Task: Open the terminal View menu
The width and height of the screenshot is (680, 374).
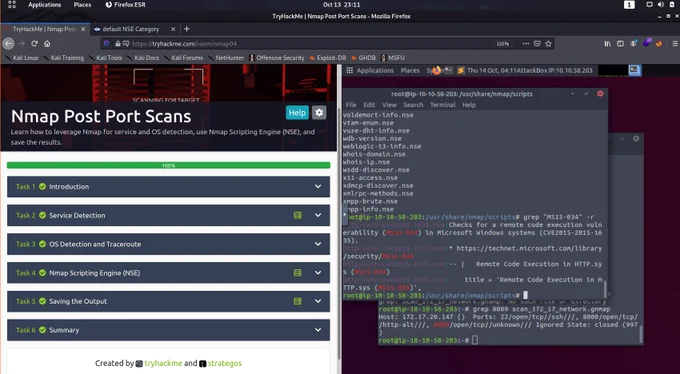Action: point(389,105)
